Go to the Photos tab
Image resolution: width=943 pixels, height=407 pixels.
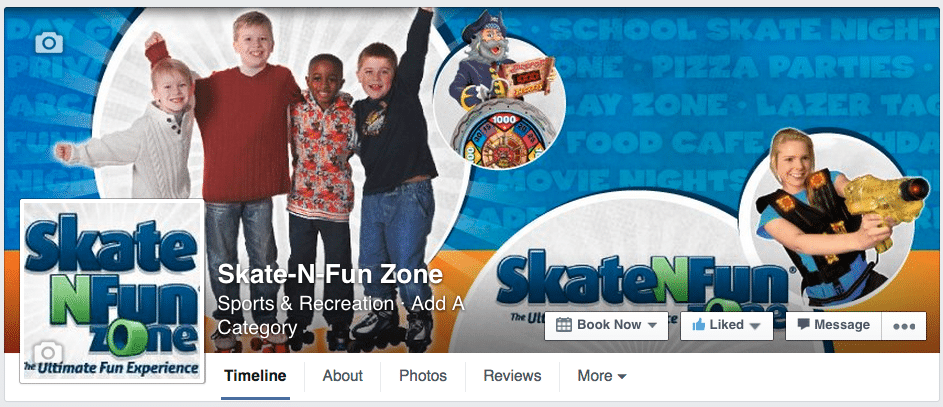click(423, 376)
